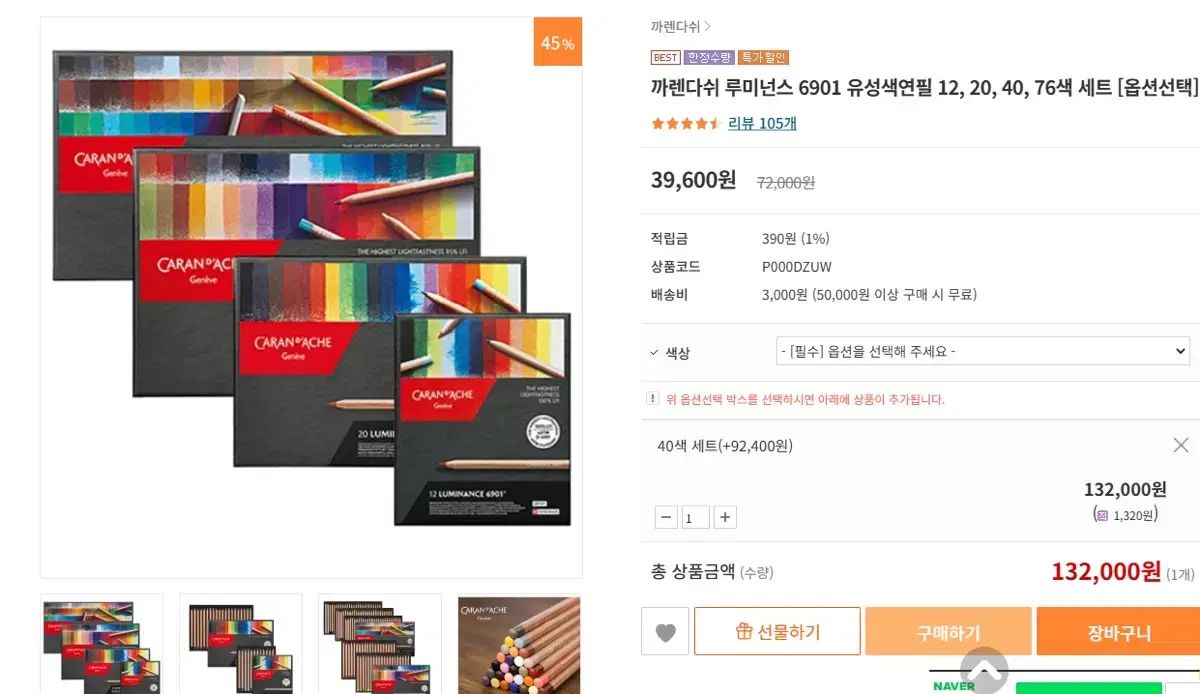Viewport: 1200px width, 694px height.
Task: Click the five-star rating icons
Action: (x=686, y=124)
